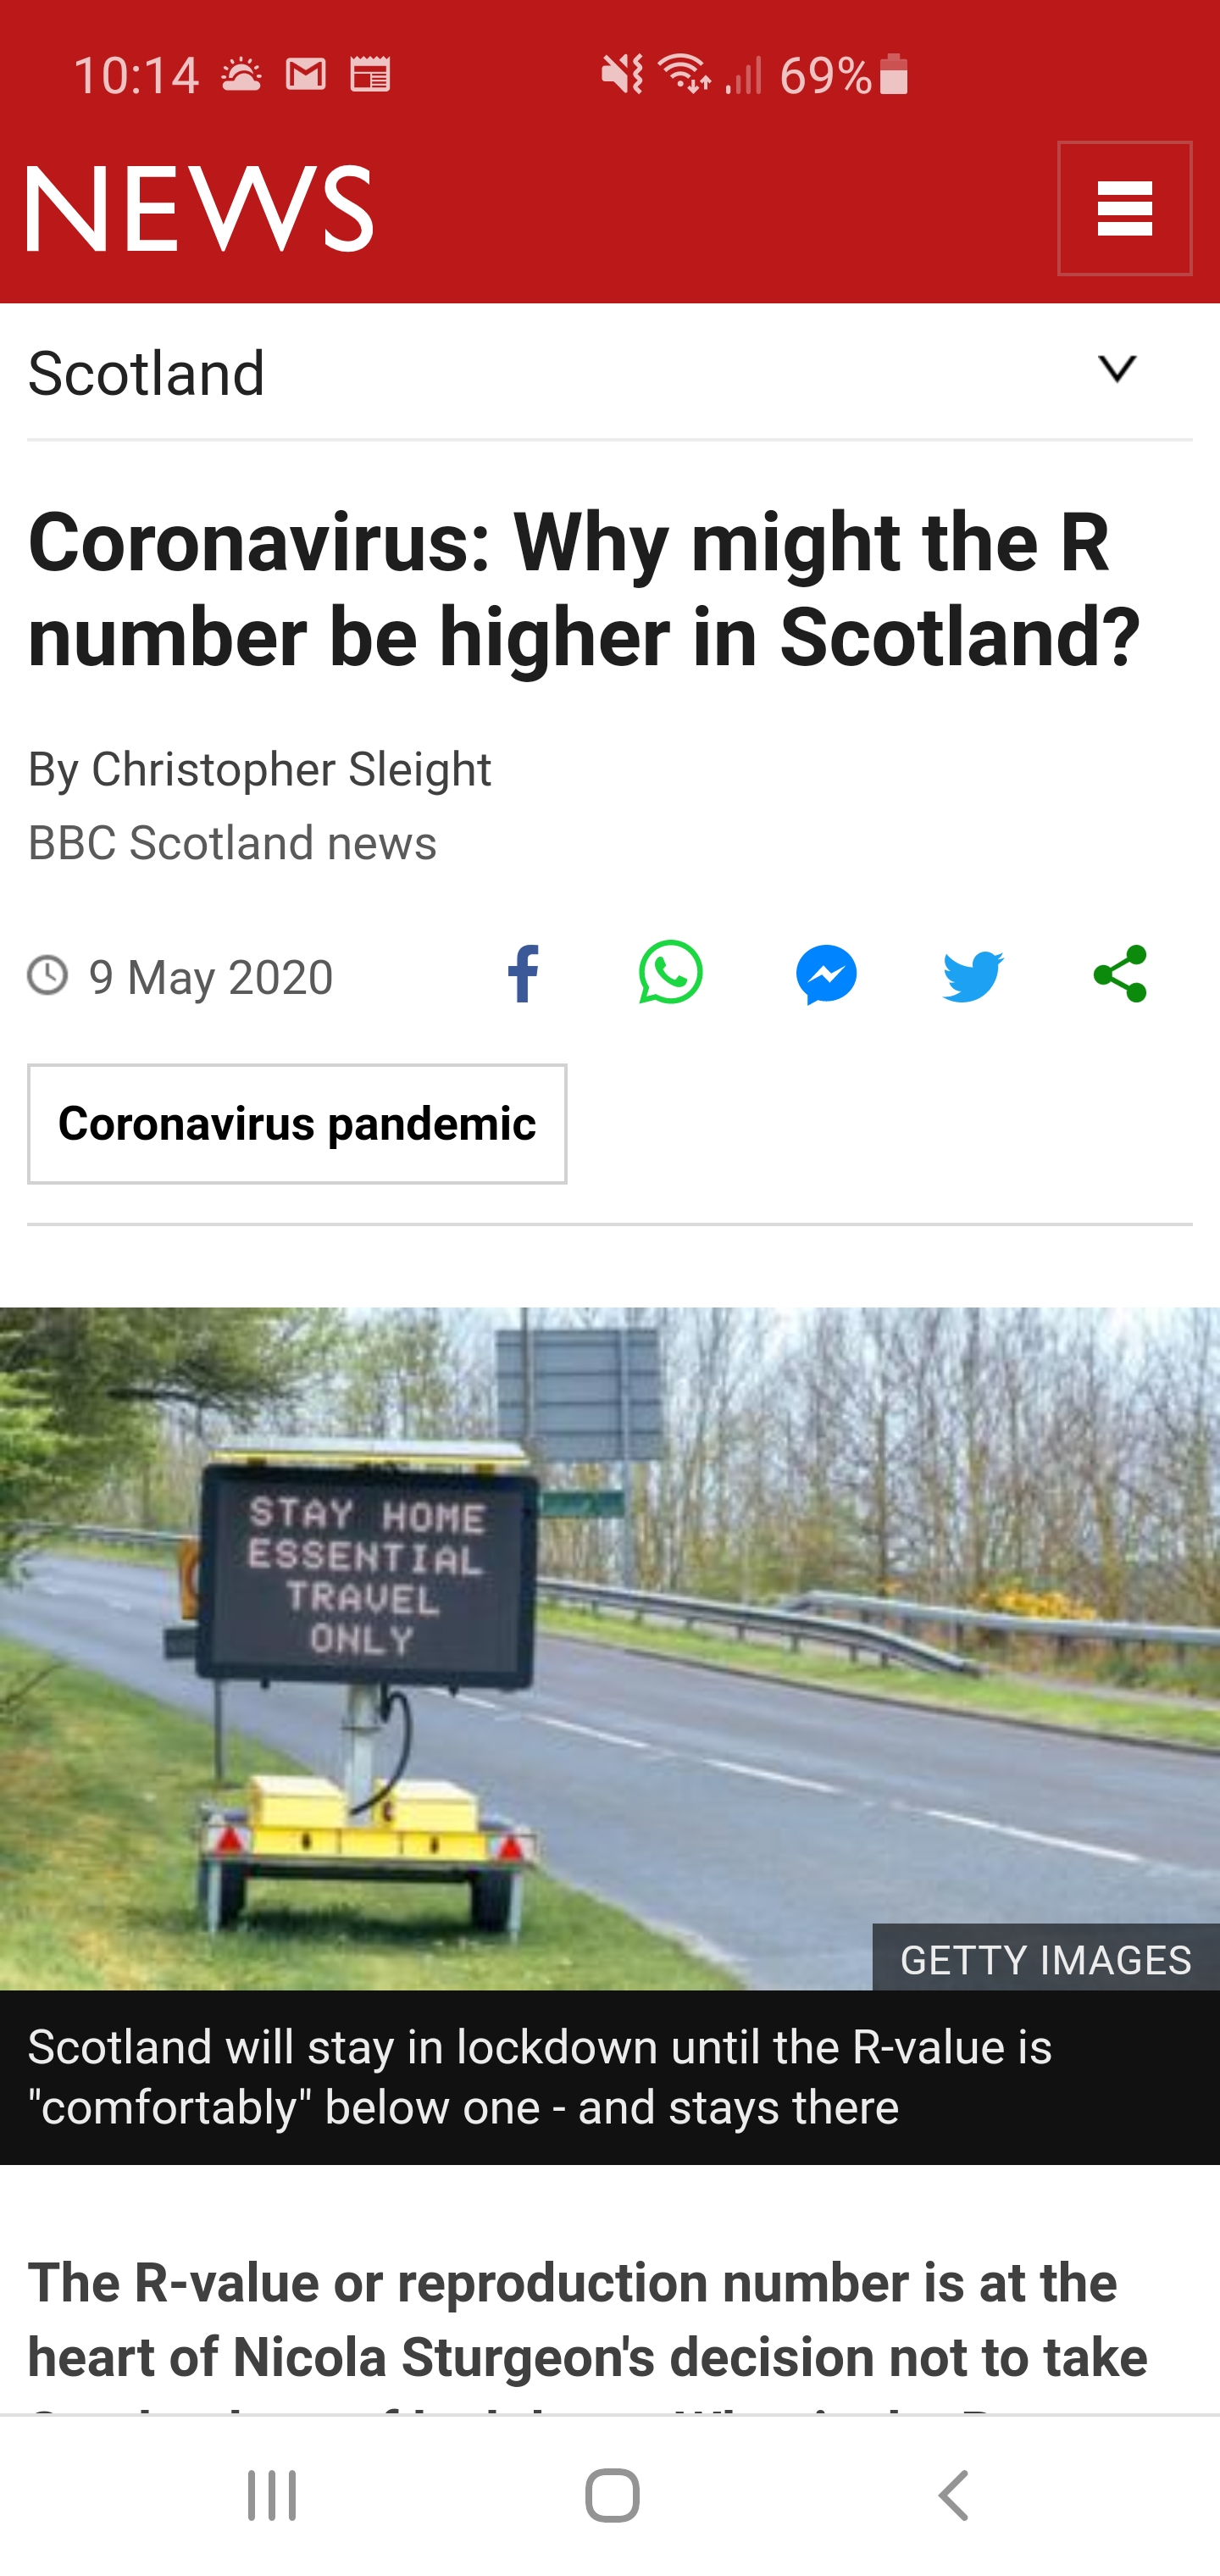Open the Scotland section label
This screenshot has height=2576, width=1220.
tap(146, 373)
